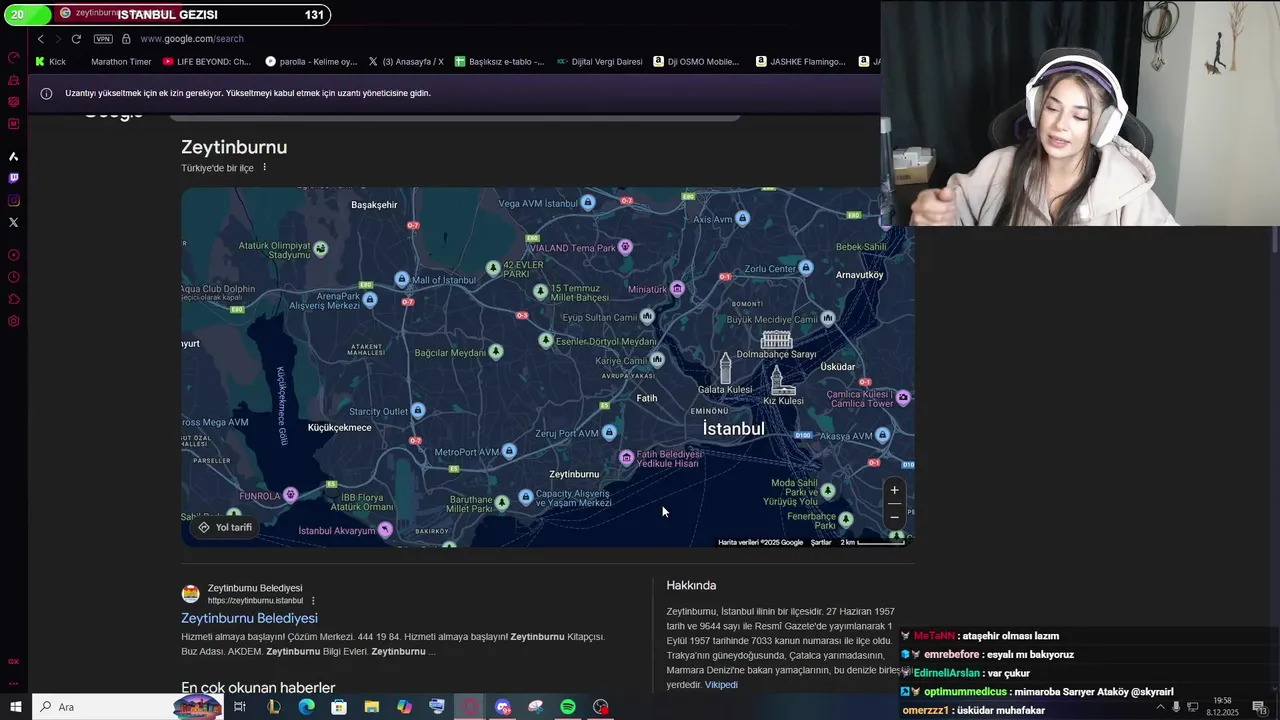Open the Windows Start menu

pyautogui.click(x=16, y=707)
